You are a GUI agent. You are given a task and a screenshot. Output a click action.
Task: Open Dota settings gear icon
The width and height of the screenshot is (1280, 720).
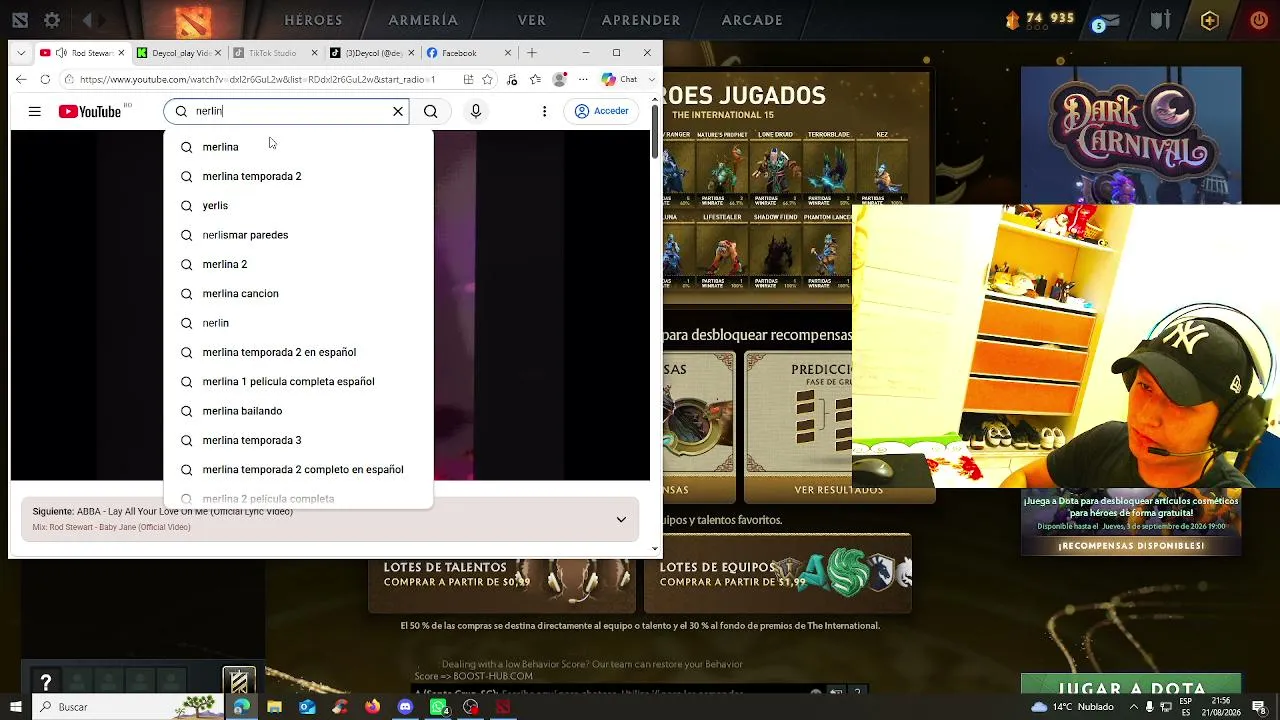52,20
